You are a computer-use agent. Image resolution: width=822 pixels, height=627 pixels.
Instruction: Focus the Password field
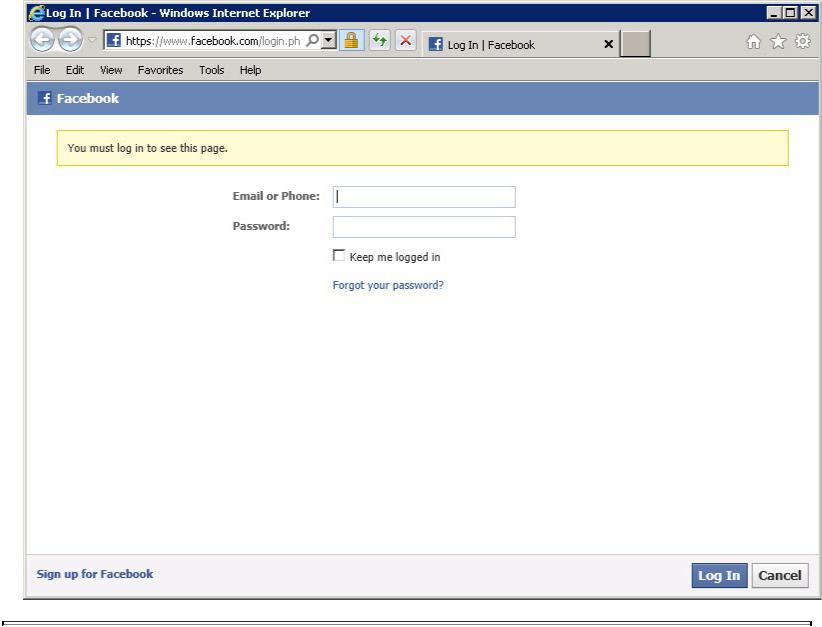click(x=424, y=227)
